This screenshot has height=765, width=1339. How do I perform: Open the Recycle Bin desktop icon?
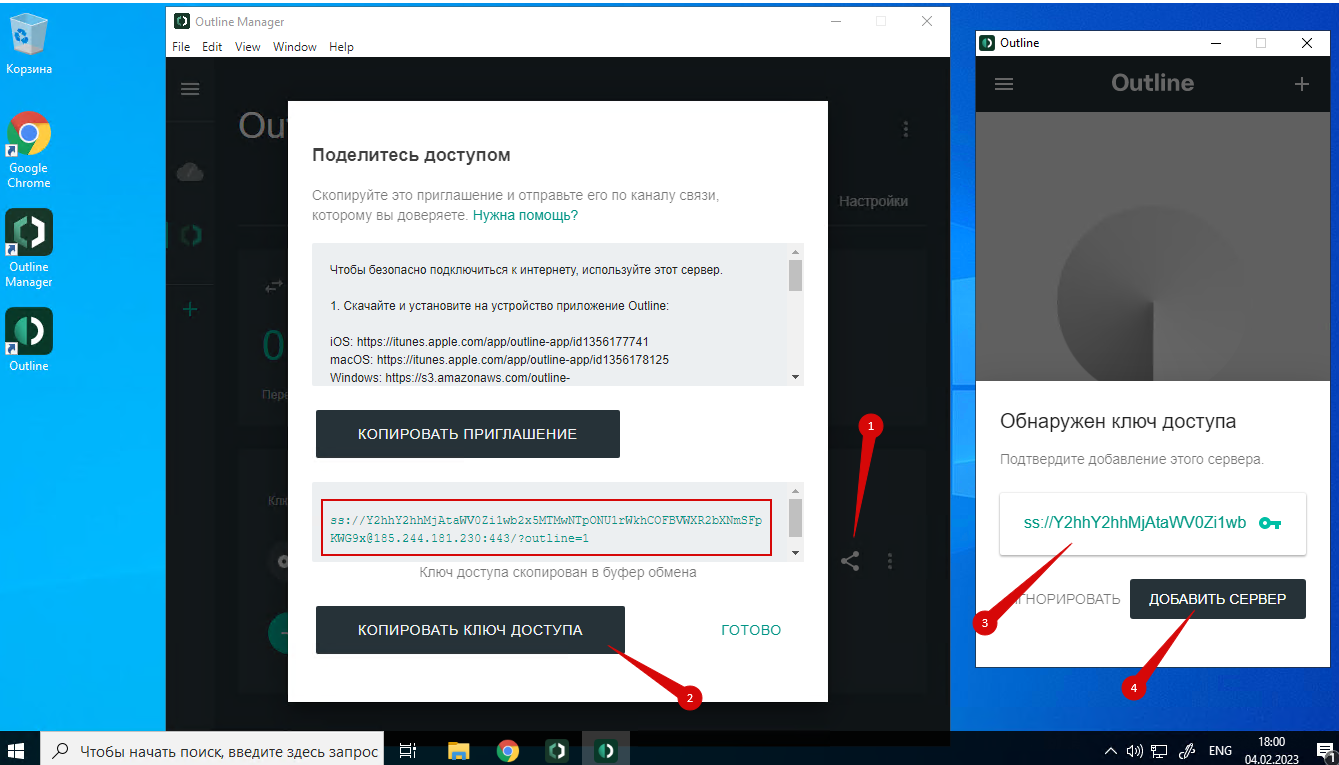pyautogui.click(x=29, y=45)
